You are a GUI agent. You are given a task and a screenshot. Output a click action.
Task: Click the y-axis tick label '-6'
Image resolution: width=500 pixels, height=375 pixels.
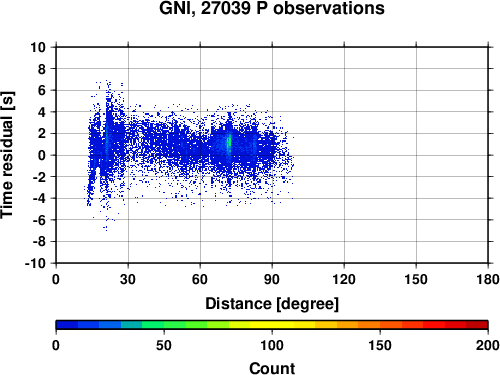pyautogui.click(x=39, y=220)
